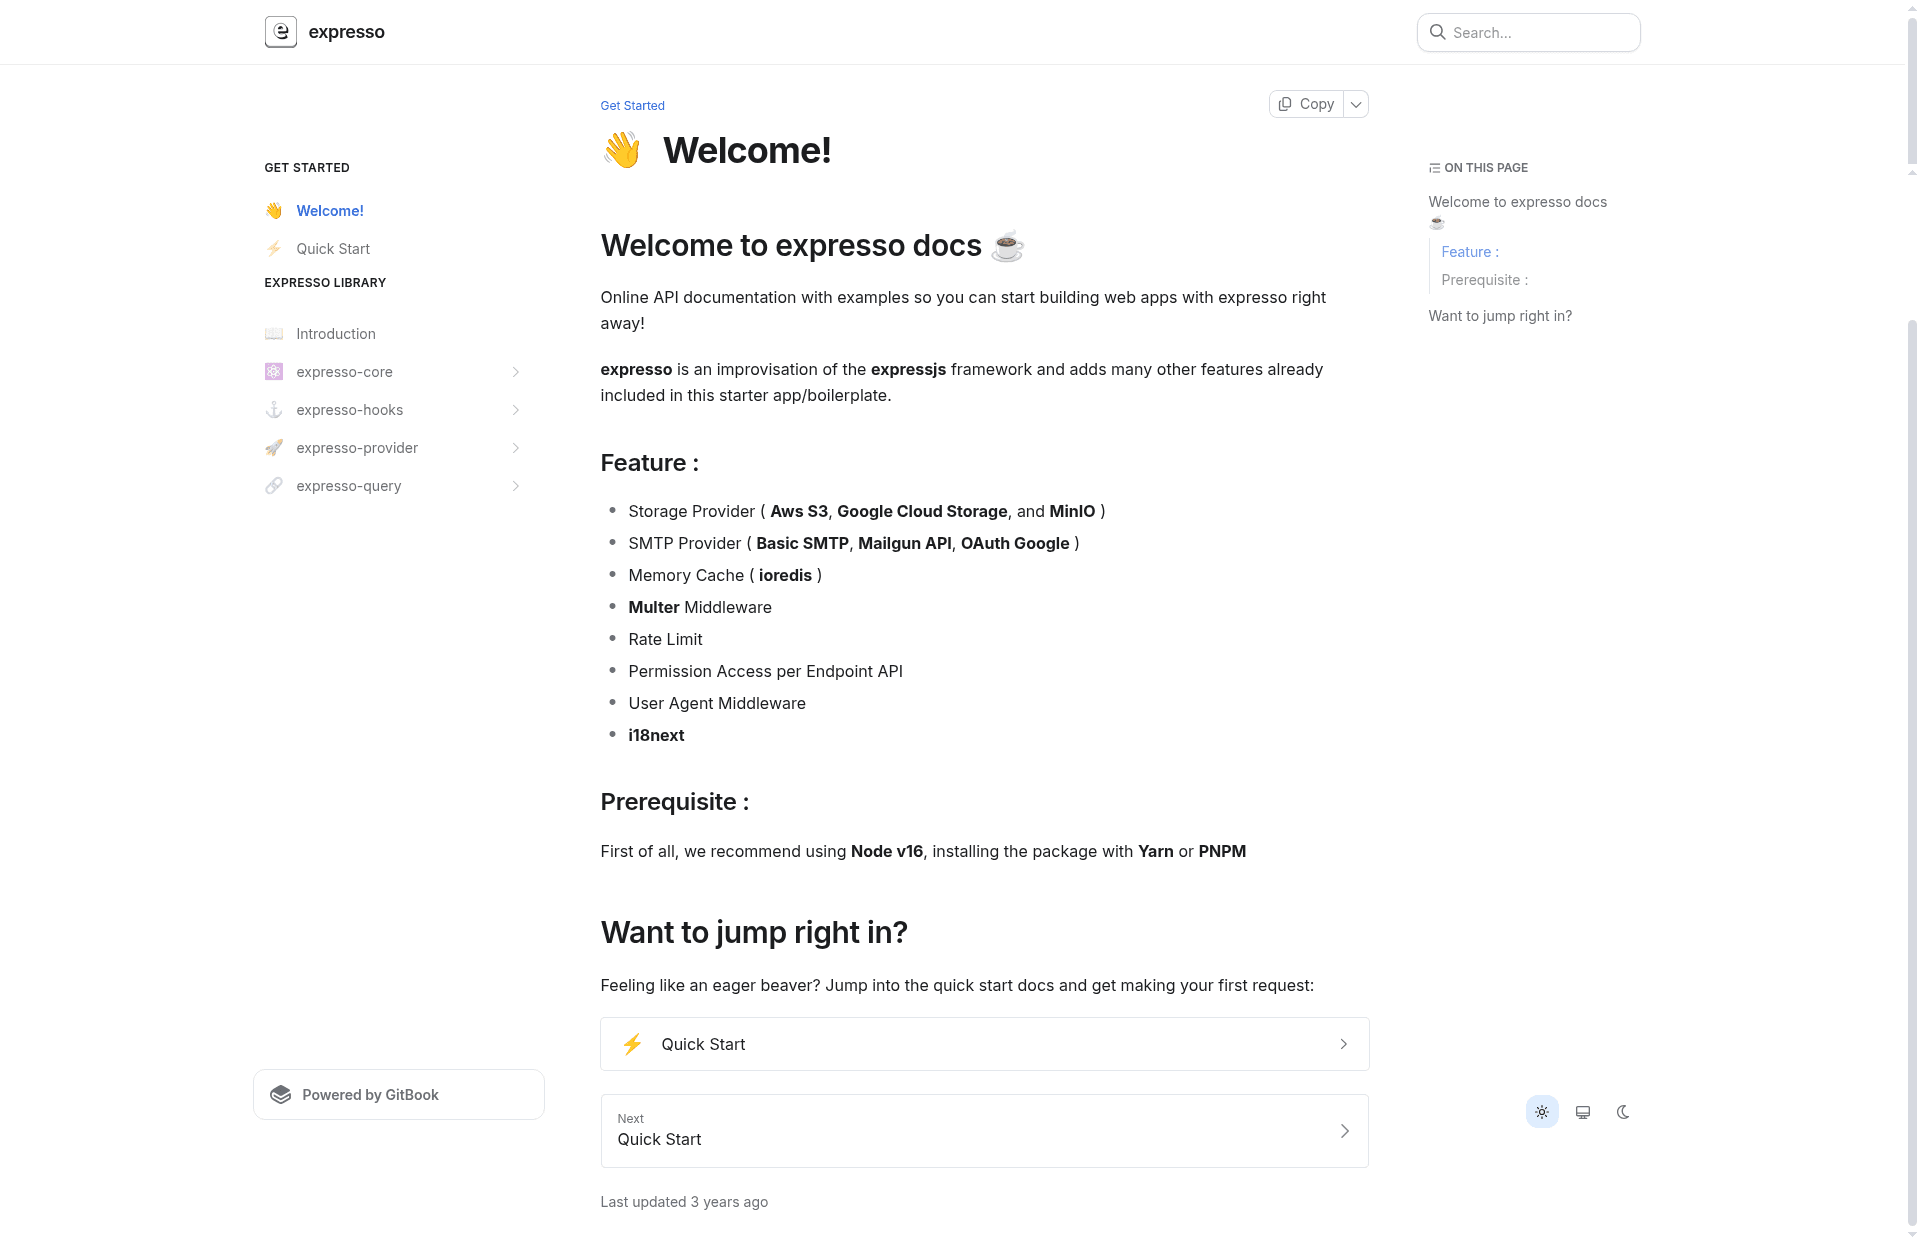Click the i18next list item
Screen dimensions: 1920x1244
(x=656, y=735)
